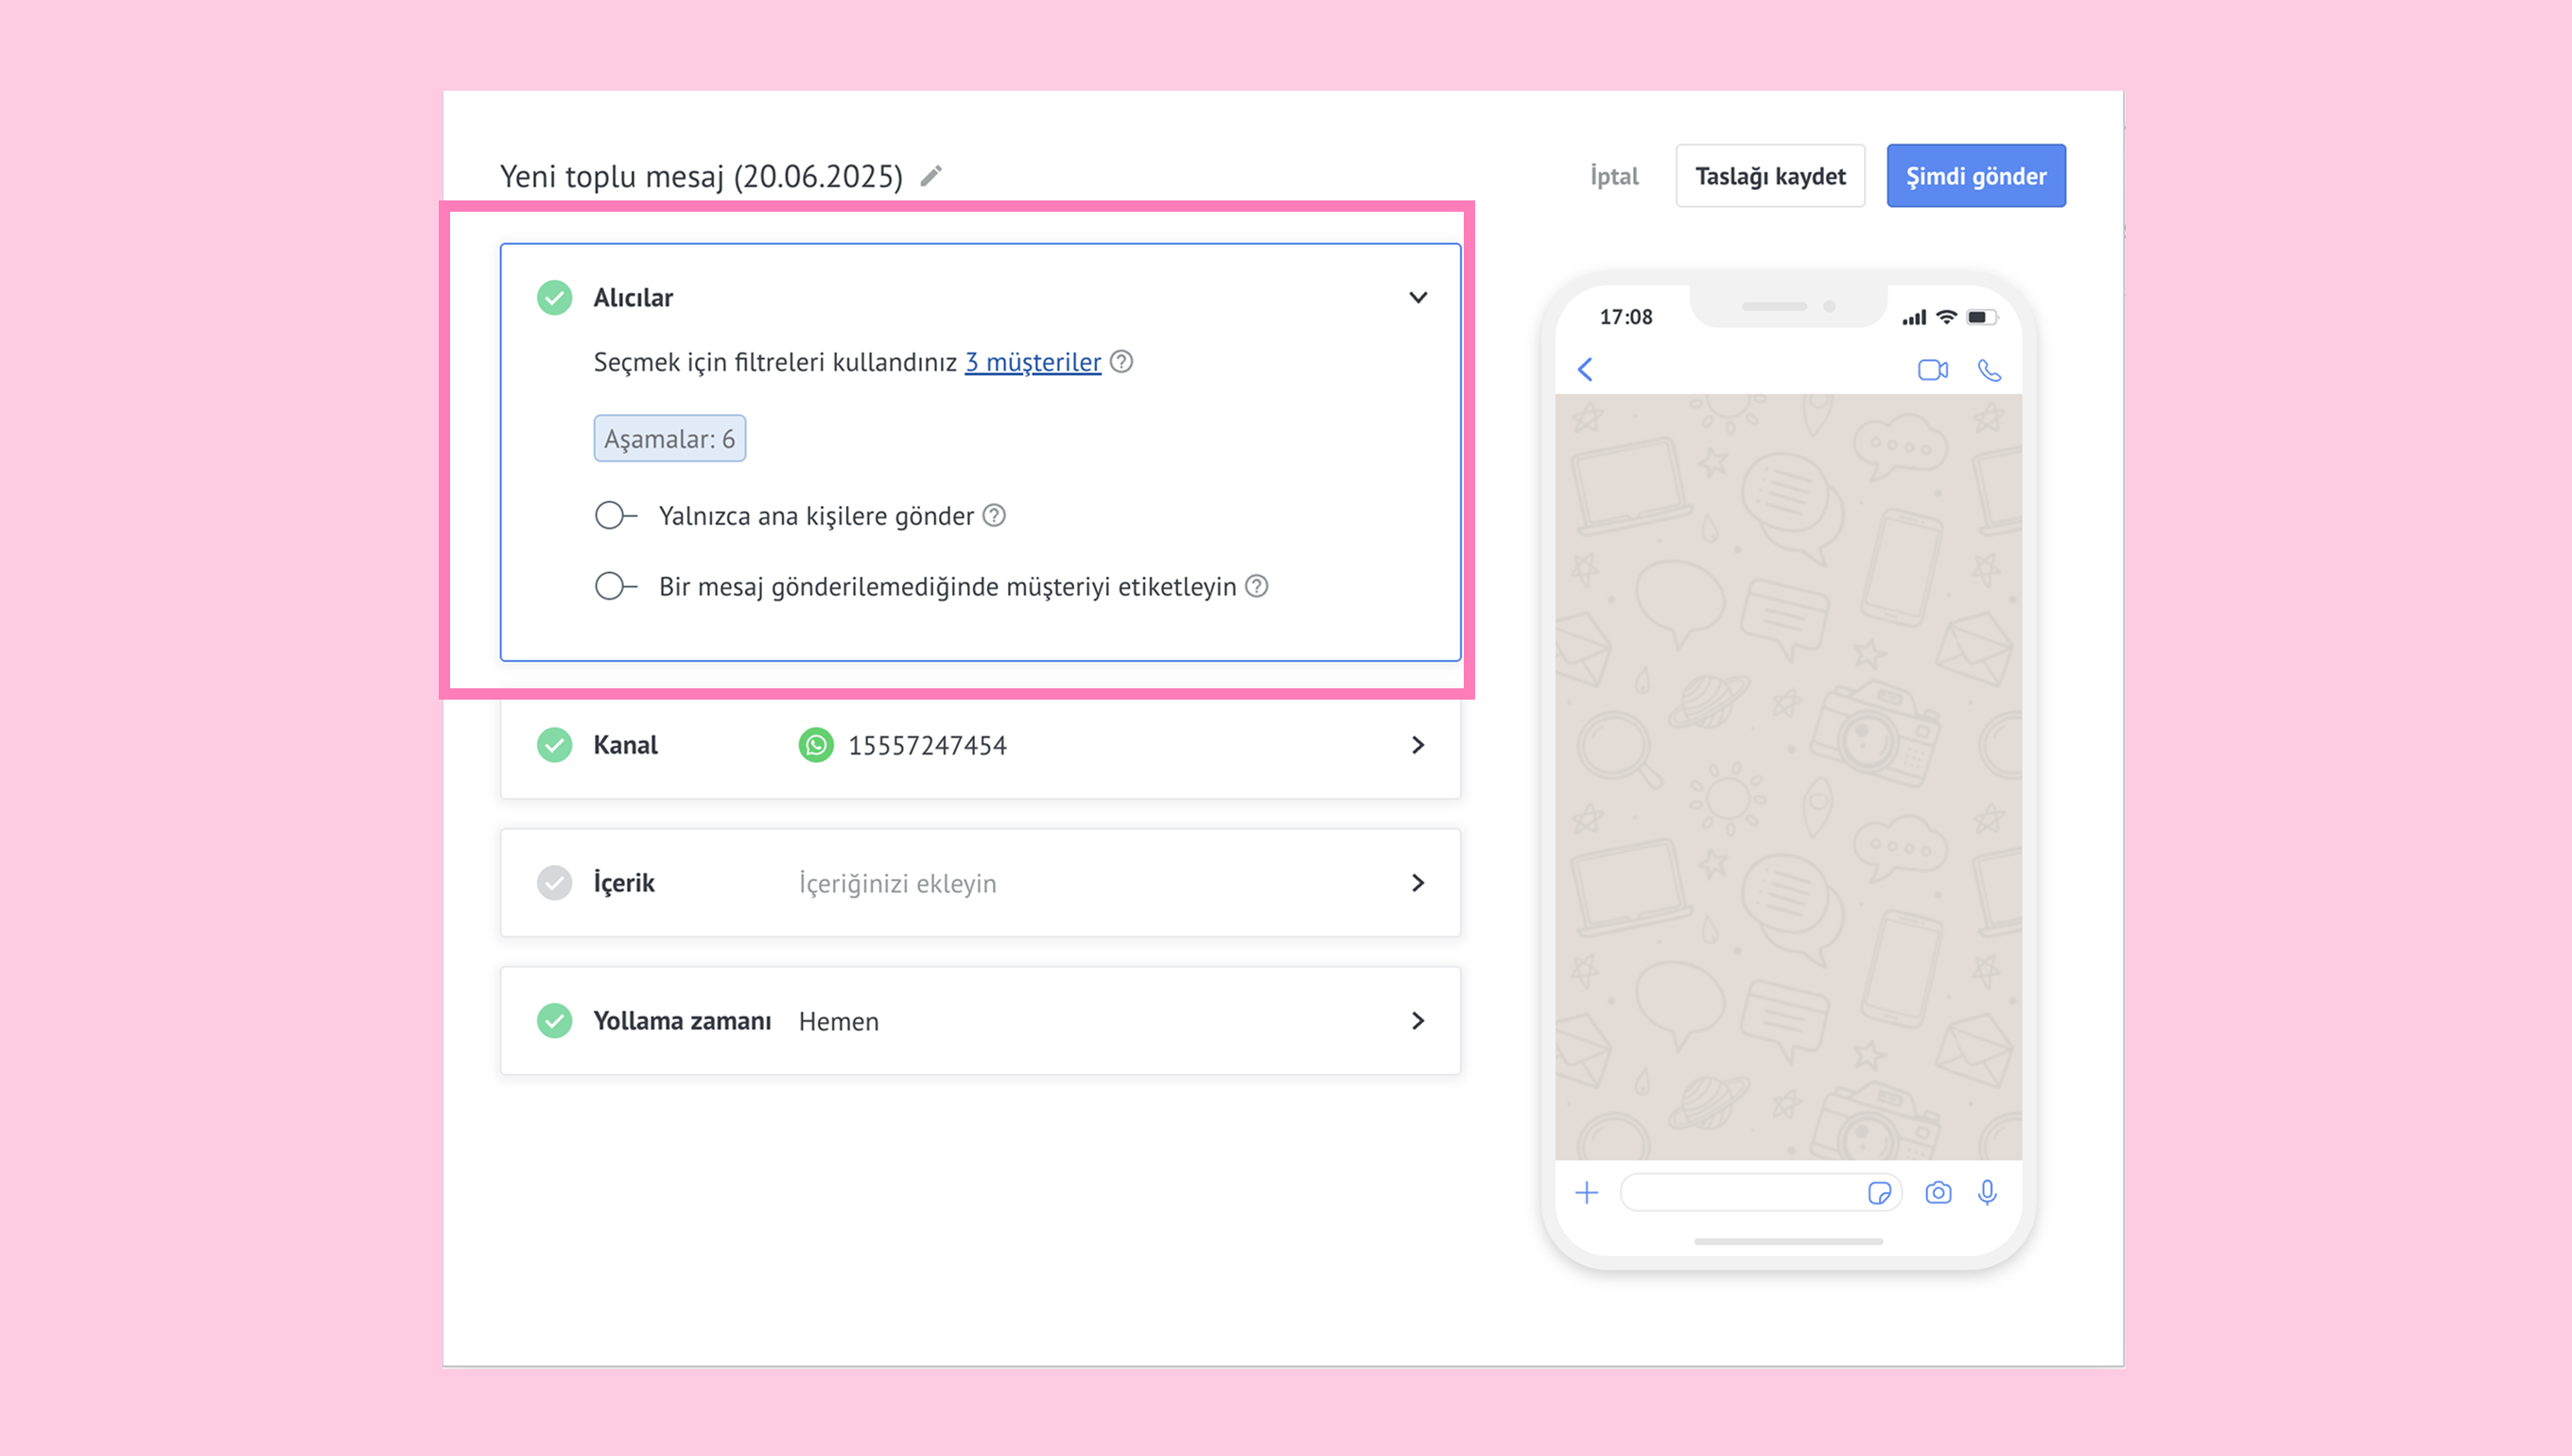
Task: Click the green check icon beside Yollama zamanı
Action: tap(554, 1021)
